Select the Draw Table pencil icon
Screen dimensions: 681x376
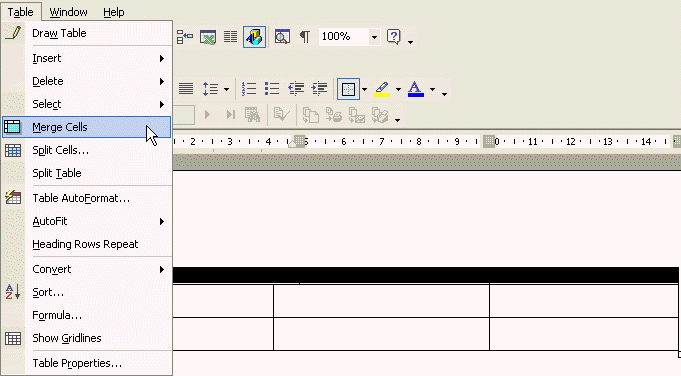tap(13, 33)
